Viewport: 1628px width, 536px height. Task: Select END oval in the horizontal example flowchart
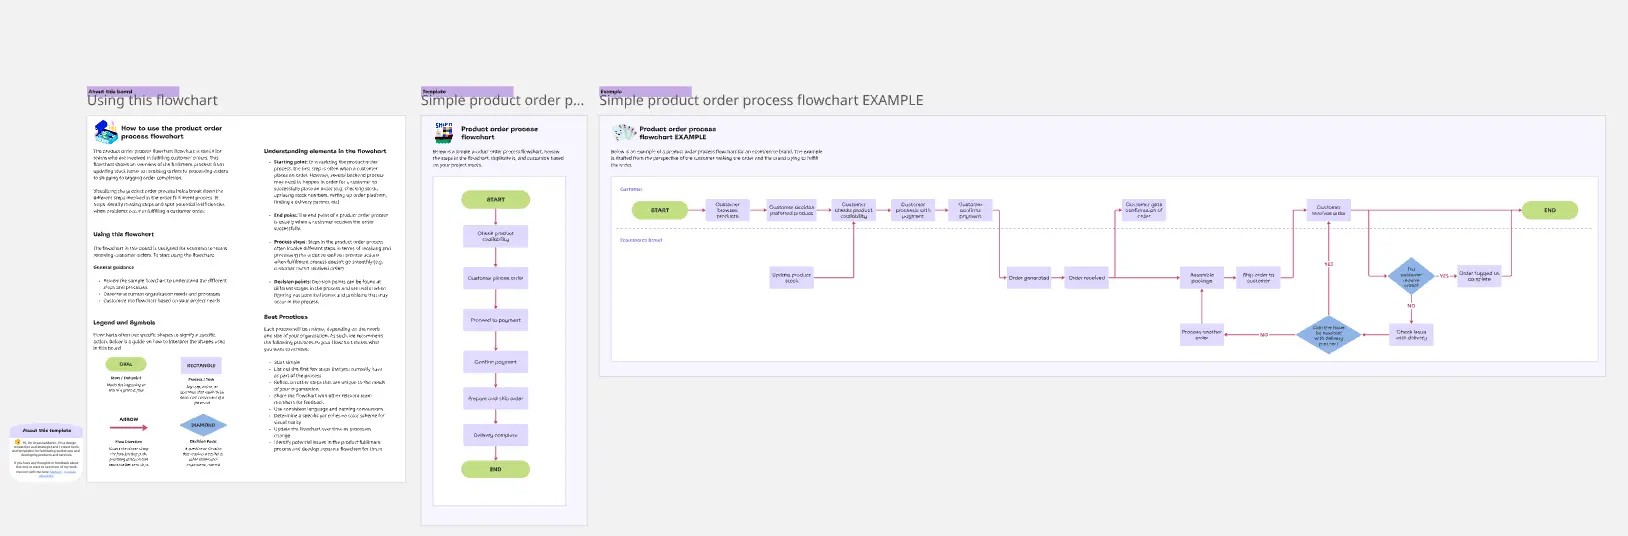tap(1549, 210)
